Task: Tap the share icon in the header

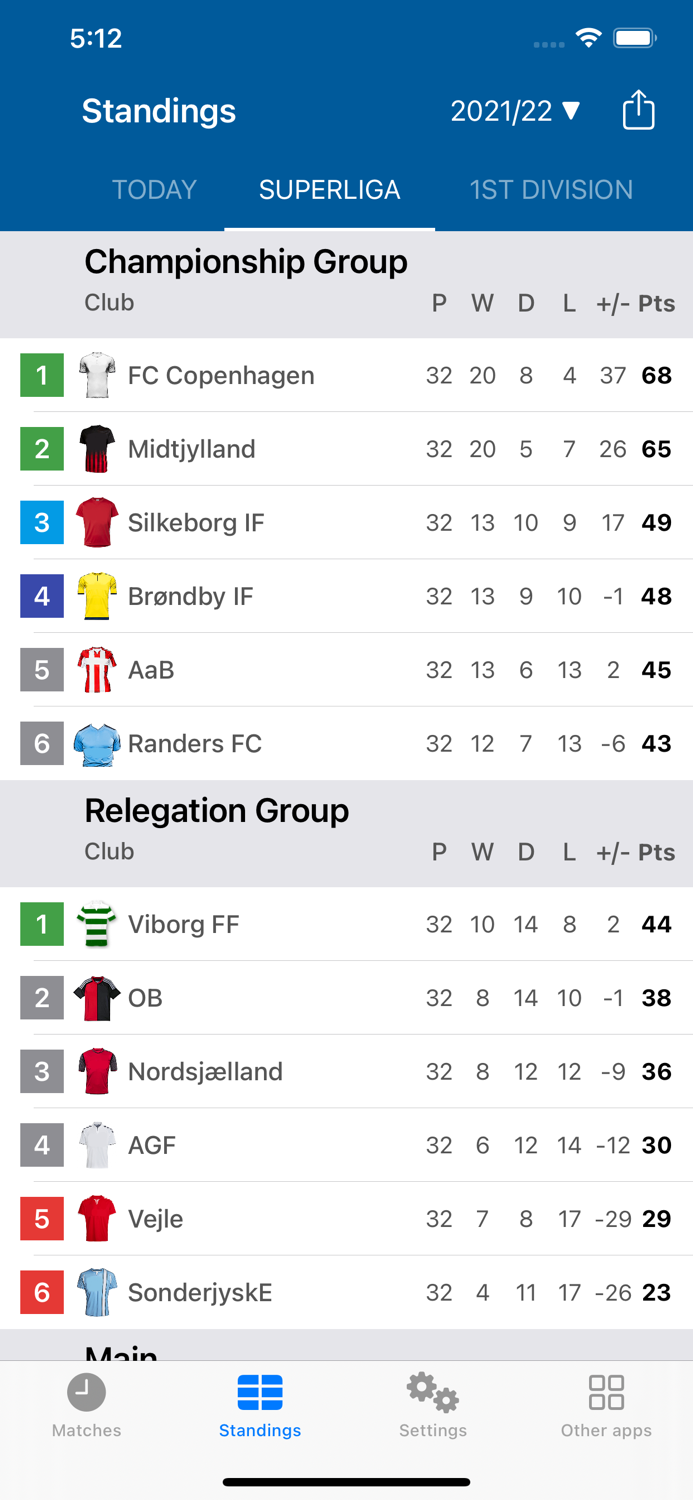Action: point(638,110)
